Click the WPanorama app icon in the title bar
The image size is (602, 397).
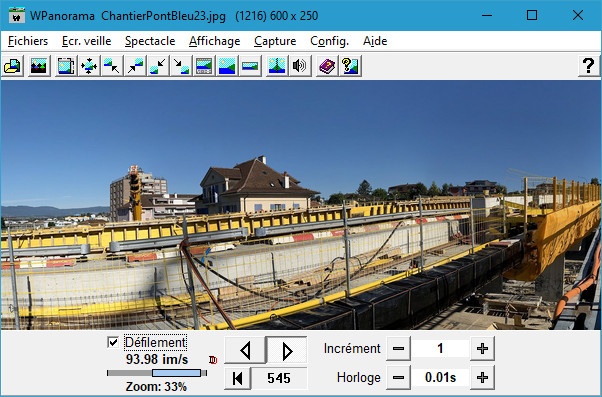pos(17,16)
